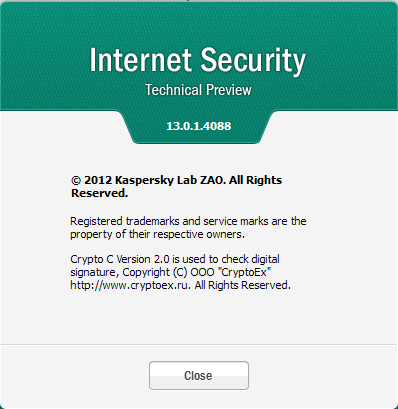
Task: Click the word signature in last paragraph
Action: click(x=93, y=273)
